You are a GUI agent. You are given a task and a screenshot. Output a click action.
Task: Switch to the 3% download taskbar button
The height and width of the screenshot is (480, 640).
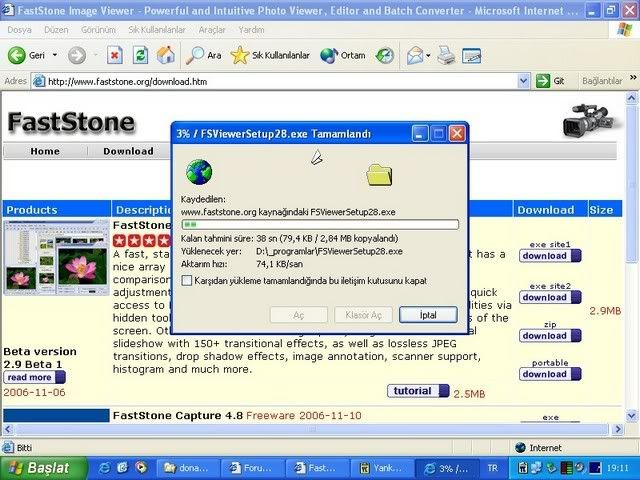pos(446,468)
